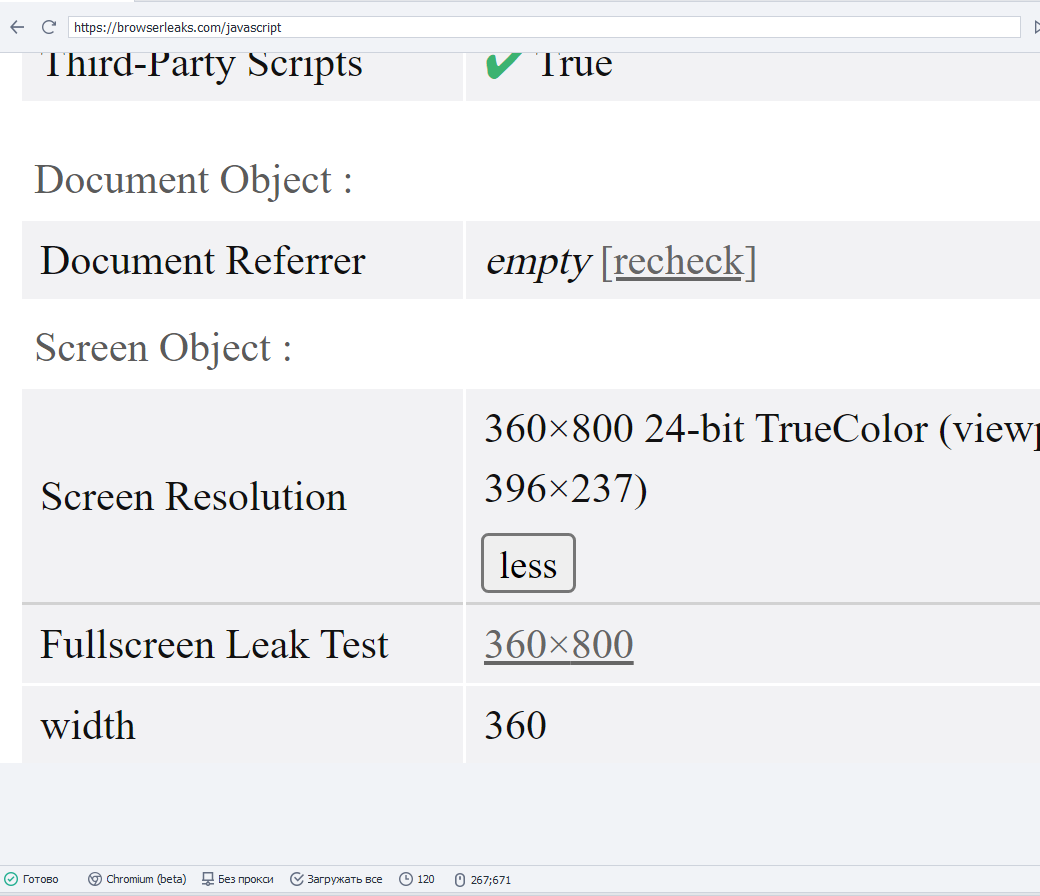Click the 267;671 mouse coordinates value
The width and height of the screenshot is (1040, 896).
tap(491, 879)
